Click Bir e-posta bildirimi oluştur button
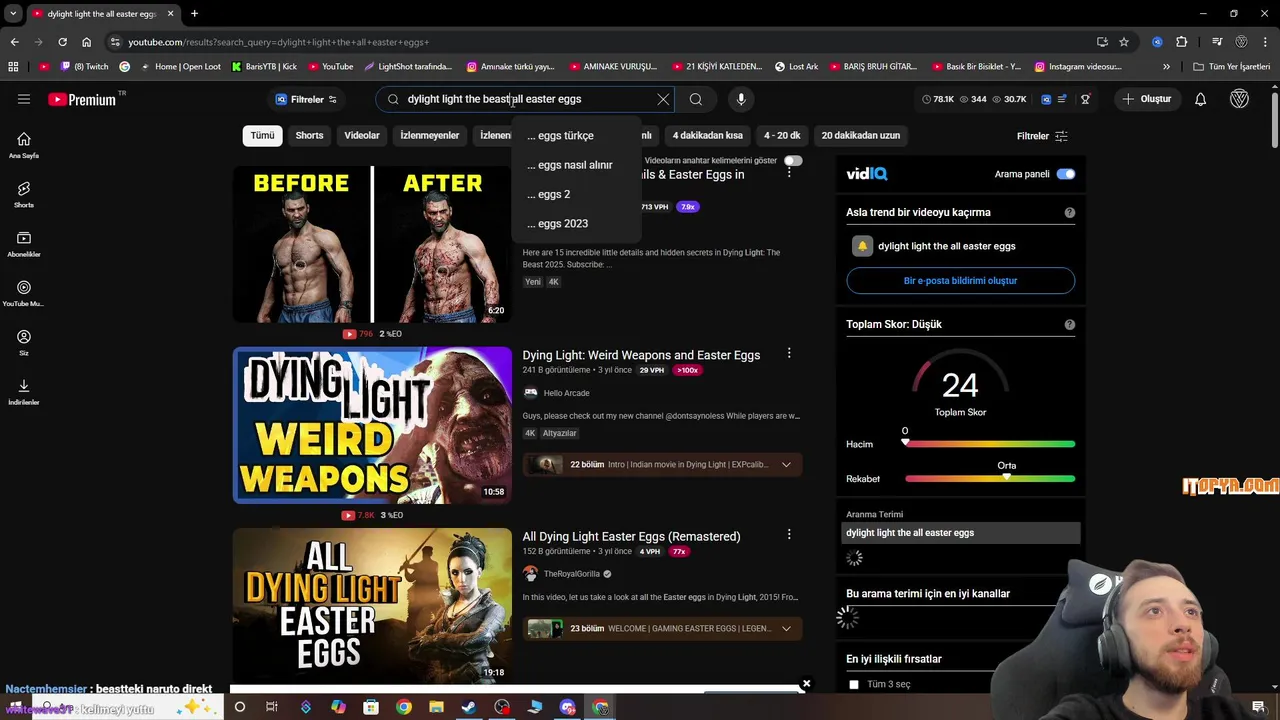 pos(960,281)
